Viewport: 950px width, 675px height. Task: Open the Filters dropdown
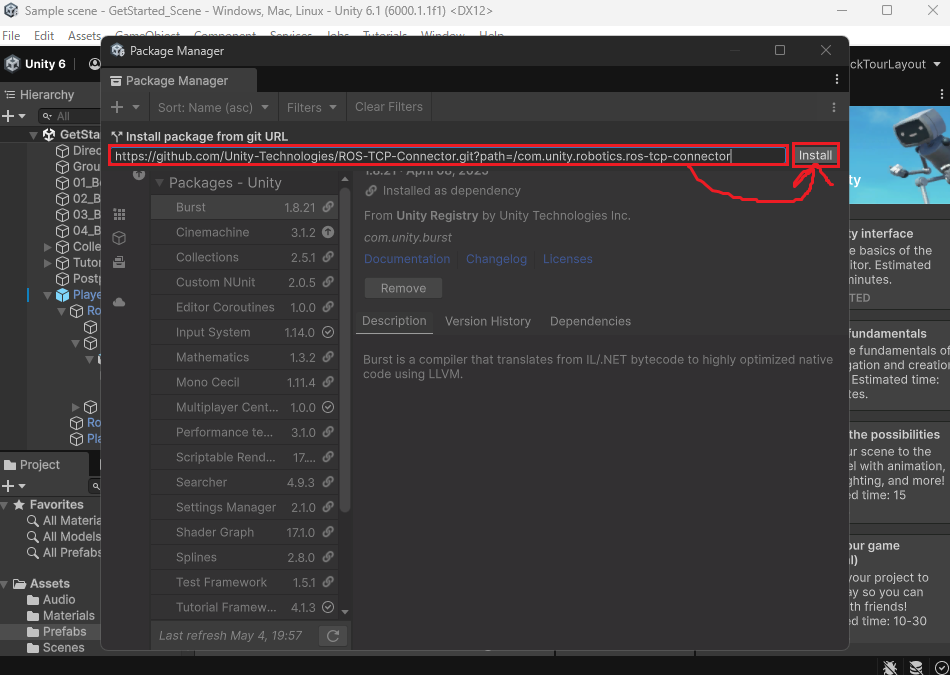click(311, 107)
